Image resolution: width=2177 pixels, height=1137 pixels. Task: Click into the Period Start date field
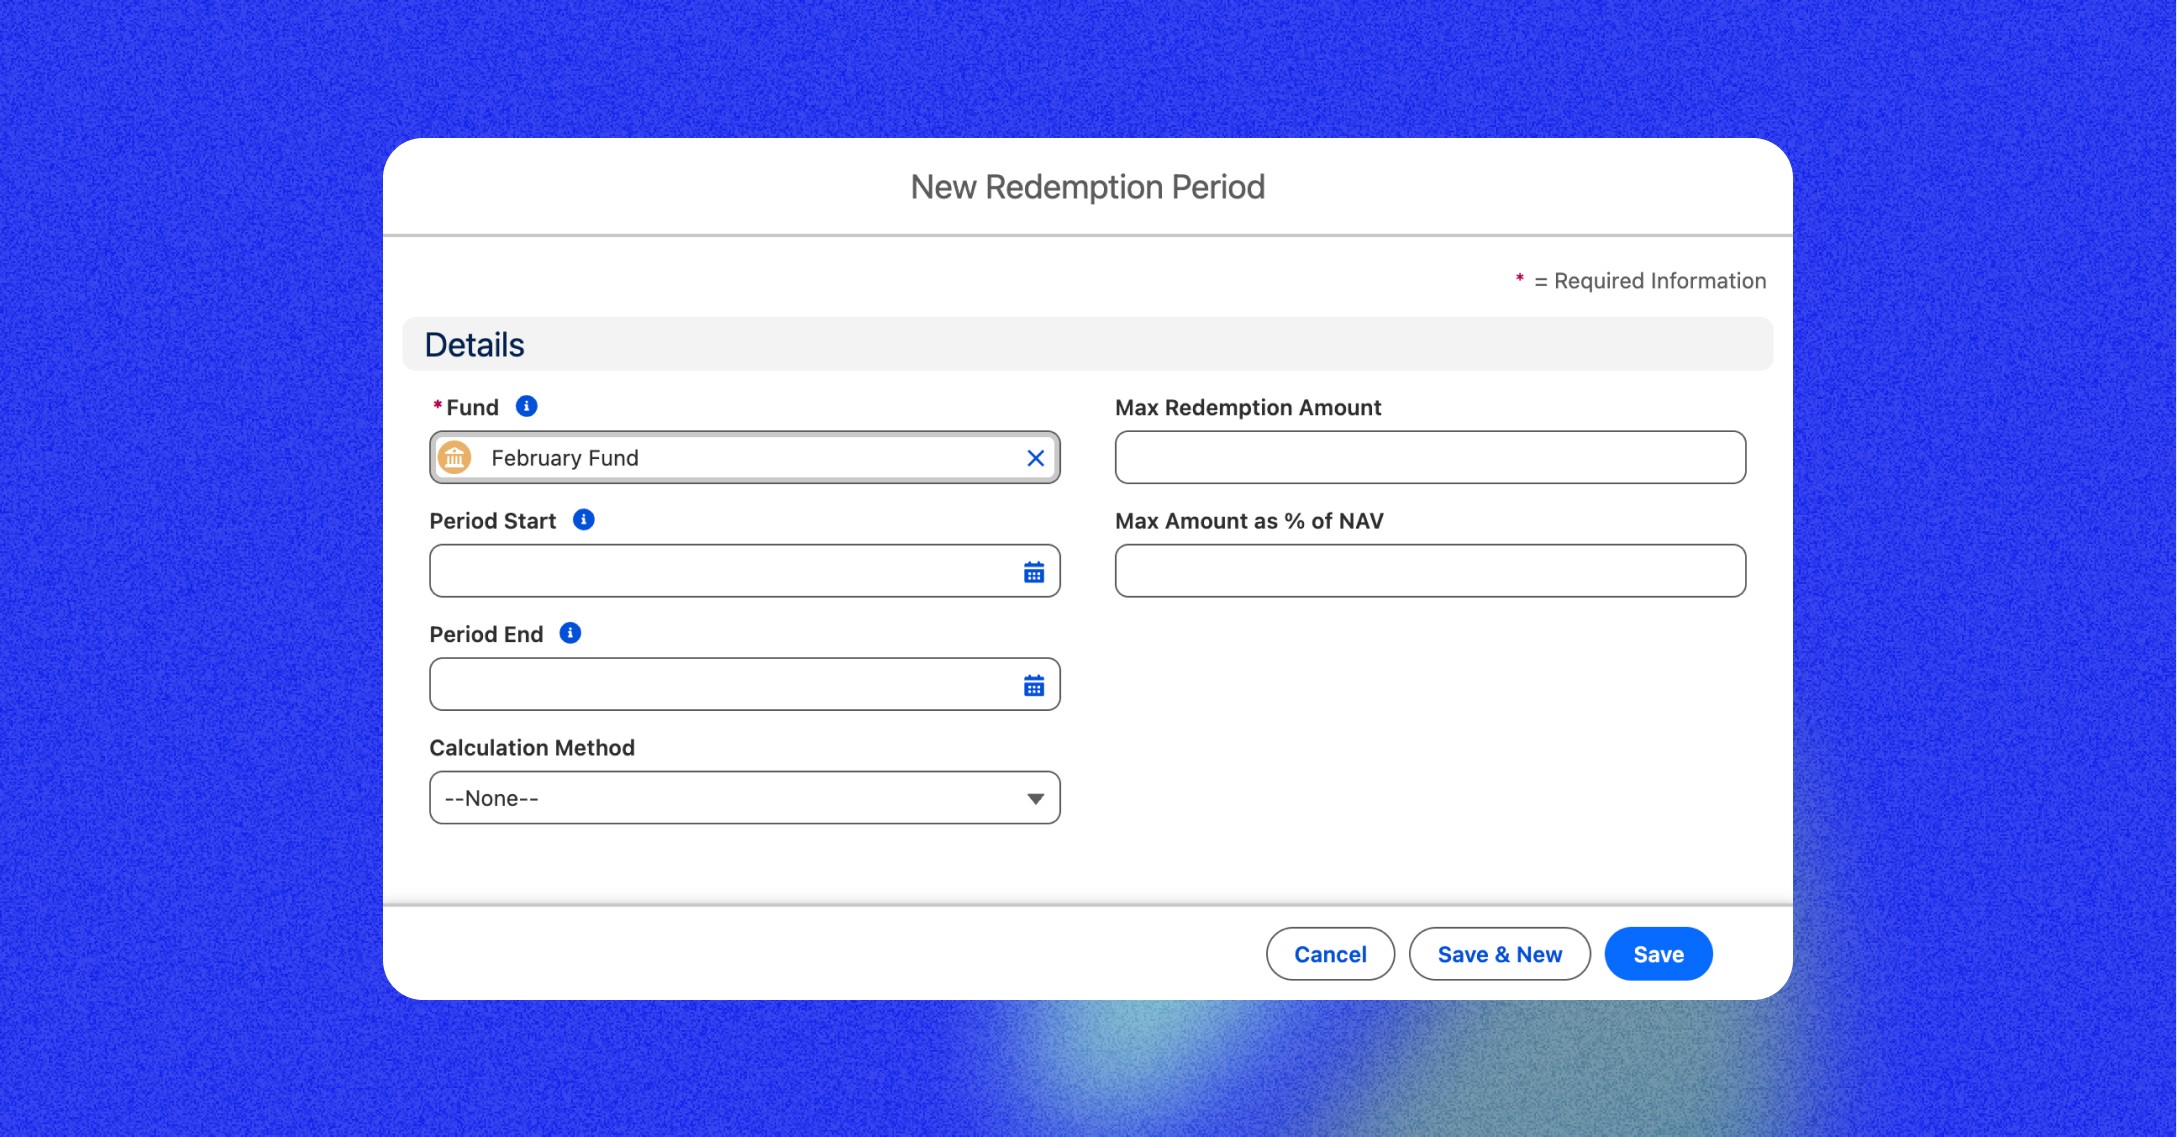click(x=720, y=572)
